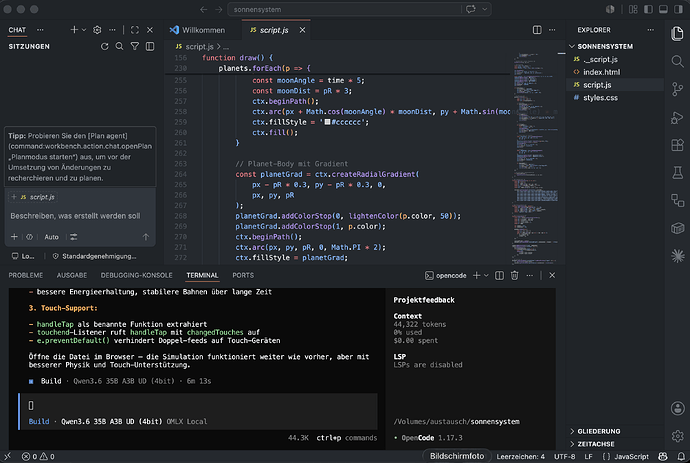
Task: Change Leerzeichen: 4 indentation setting
Action: (521, 456)
